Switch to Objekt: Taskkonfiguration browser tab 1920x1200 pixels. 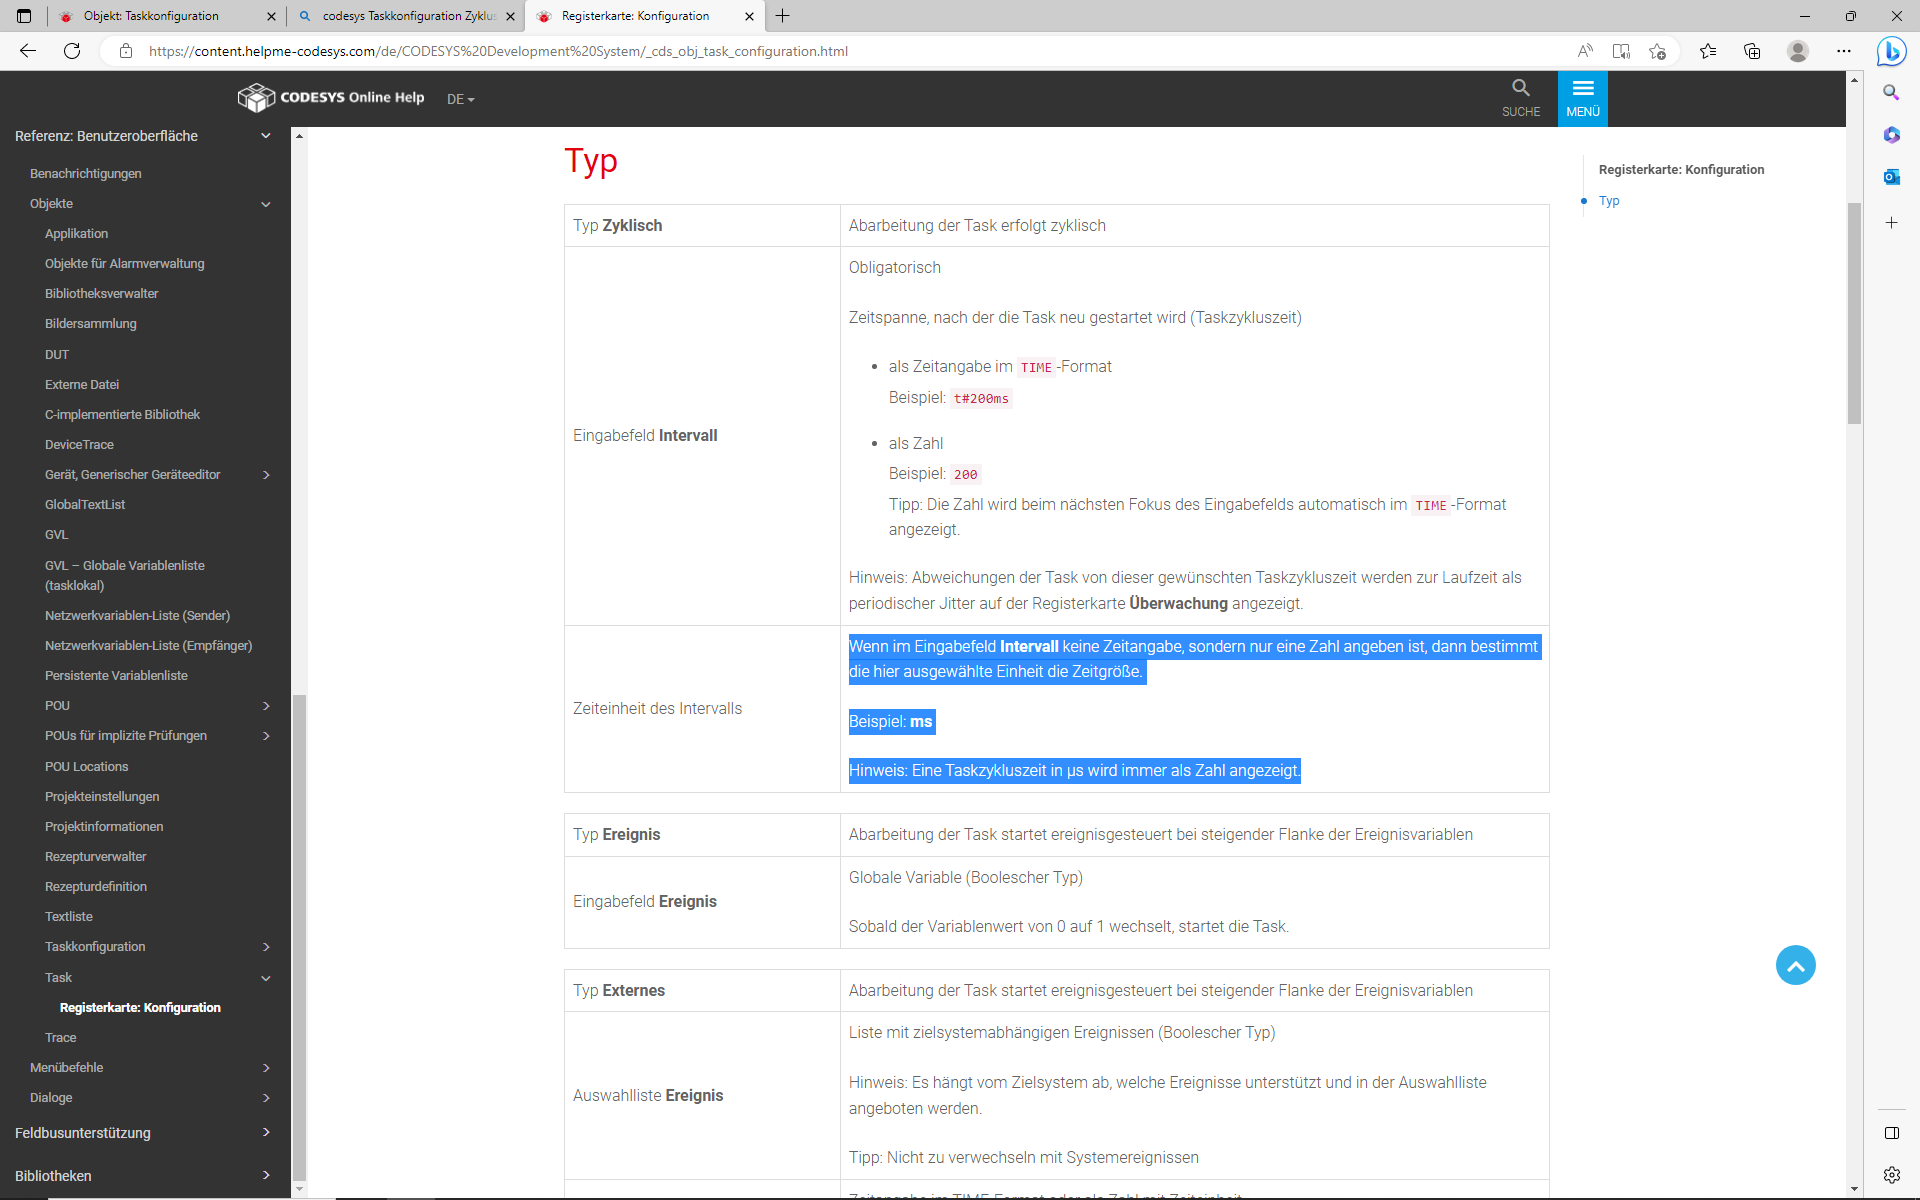[150, 16]
